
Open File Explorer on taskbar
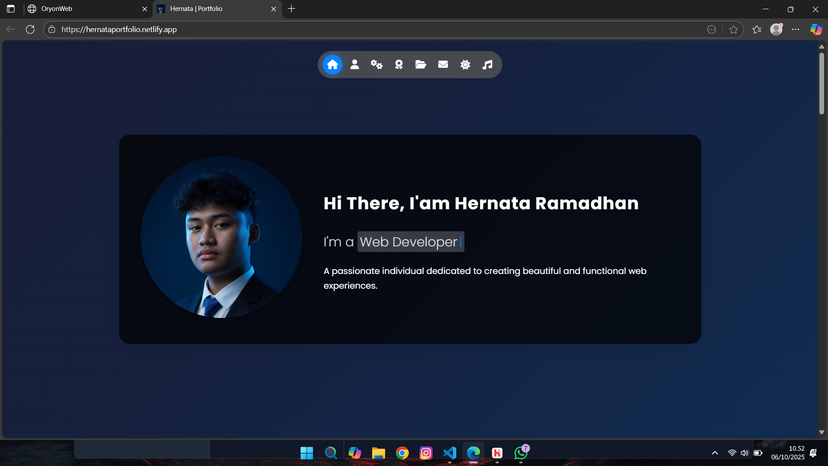378,453
